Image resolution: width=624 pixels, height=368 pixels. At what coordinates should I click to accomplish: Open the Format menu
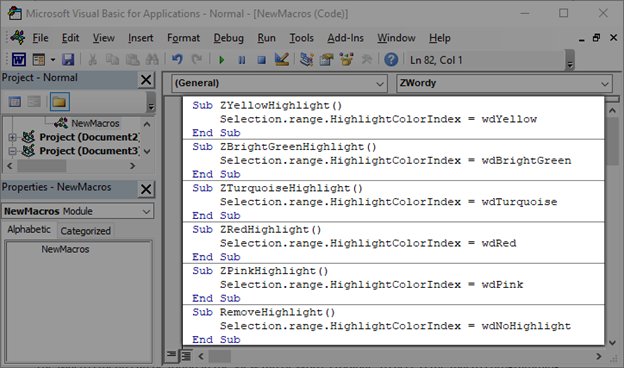point(183,38)
